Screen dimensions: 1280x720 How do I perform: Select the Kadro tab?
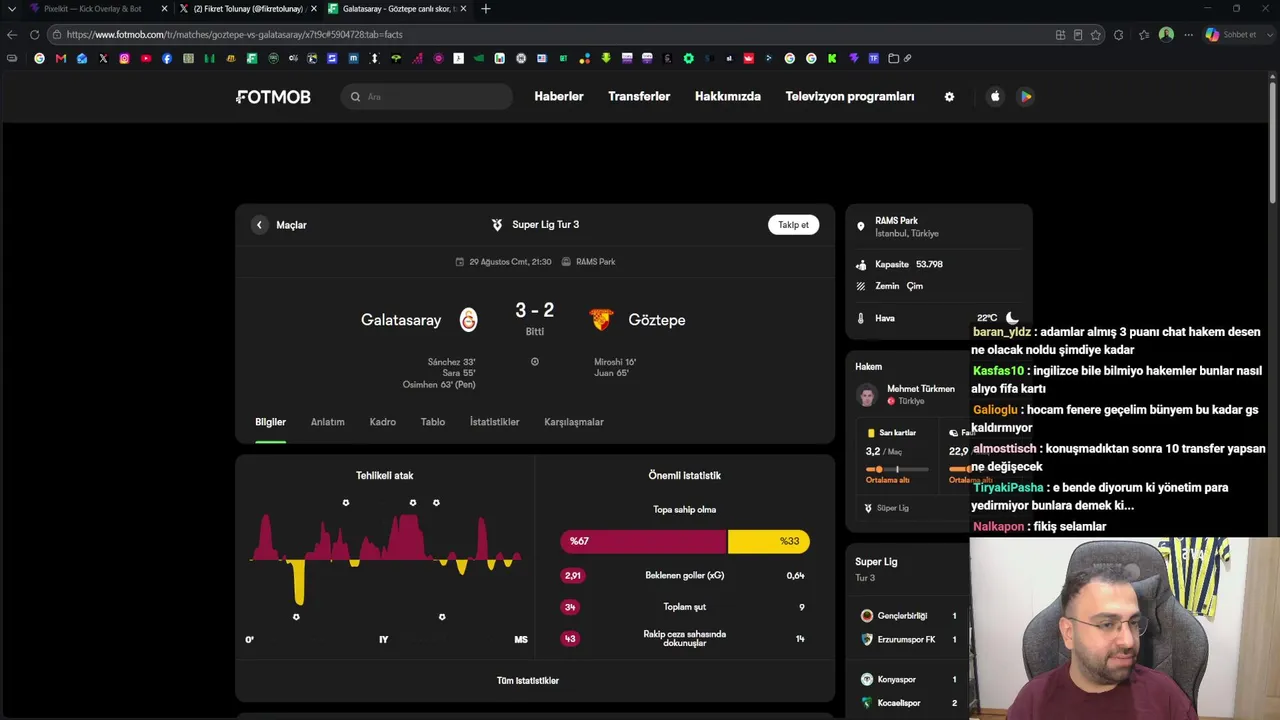pos(382,422)
